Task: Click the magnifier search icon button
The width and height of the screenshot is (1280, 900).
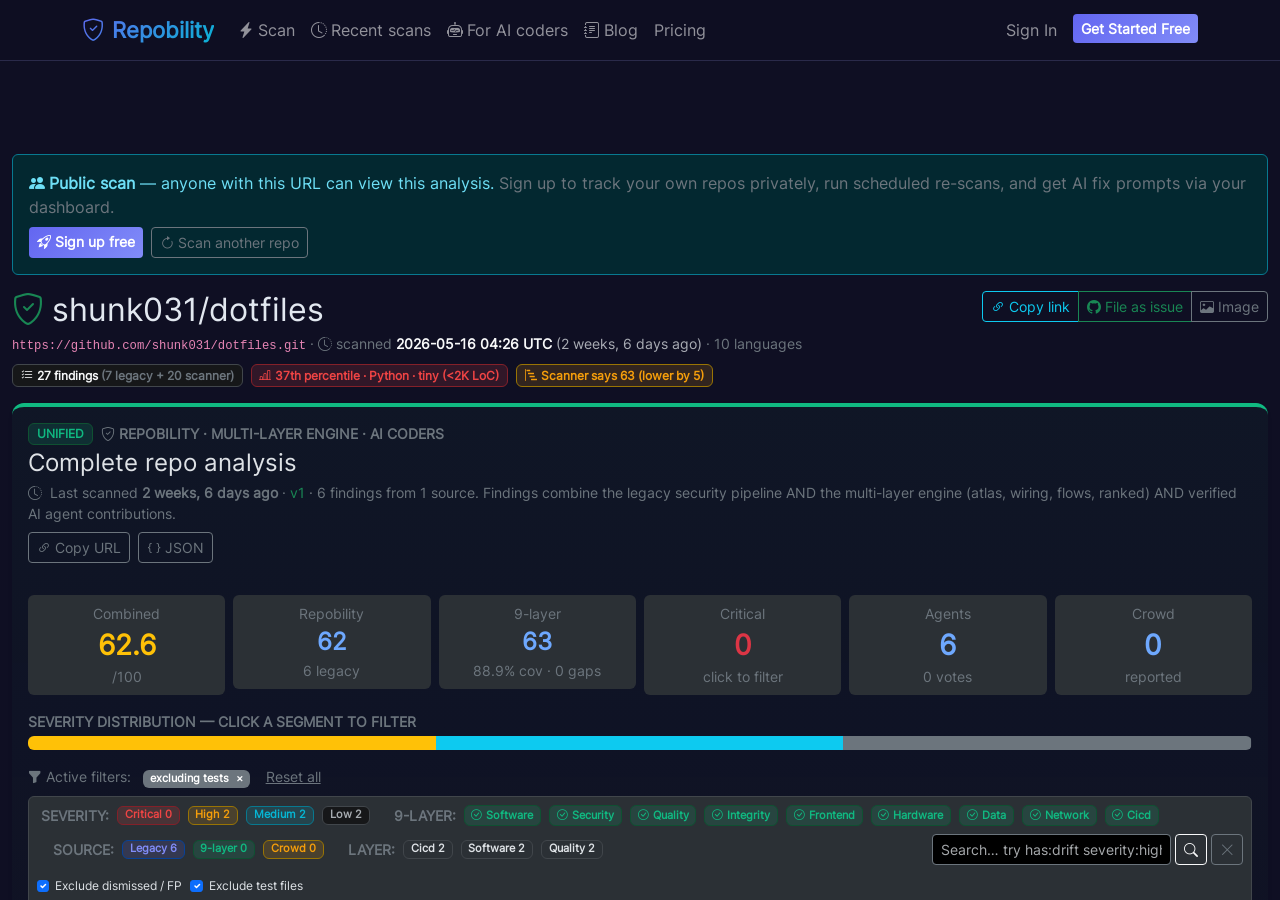Action: (x=1191, y=849)
